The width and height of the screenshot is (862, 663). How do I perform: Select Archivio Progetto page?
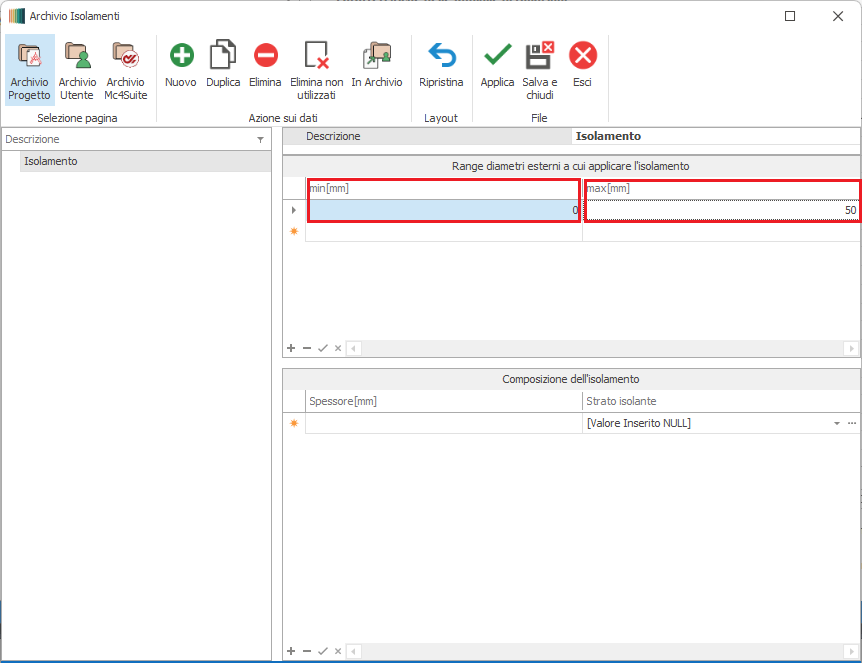tap(29, 69)
